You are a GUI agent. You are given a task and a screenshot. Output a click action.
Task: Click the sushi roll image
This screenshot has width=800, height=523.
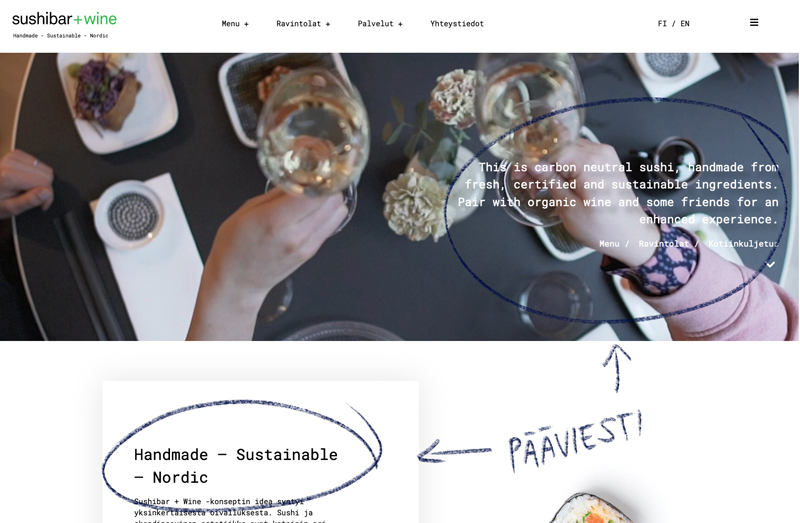pyautogui.click(x=592, y=508)
